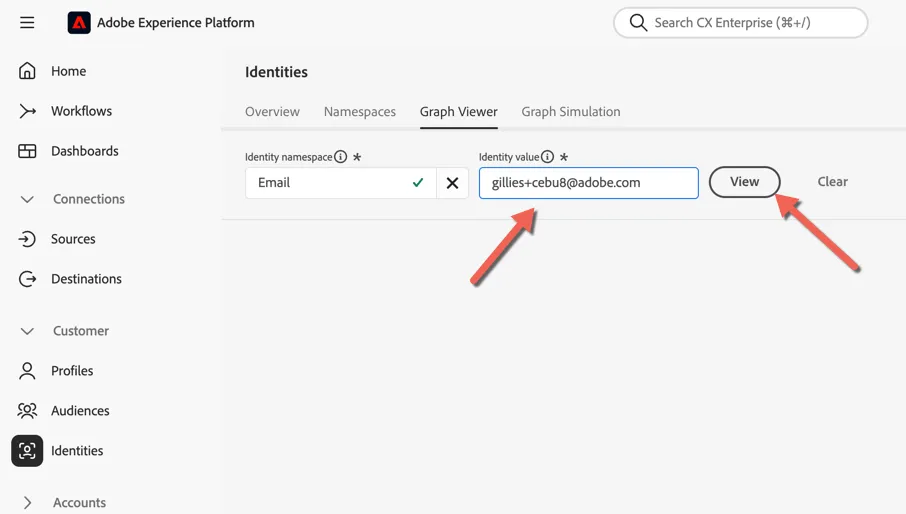Click the Sources icon in sidebar
This screenshot has width=906, height=514.
tap(27, 239)
